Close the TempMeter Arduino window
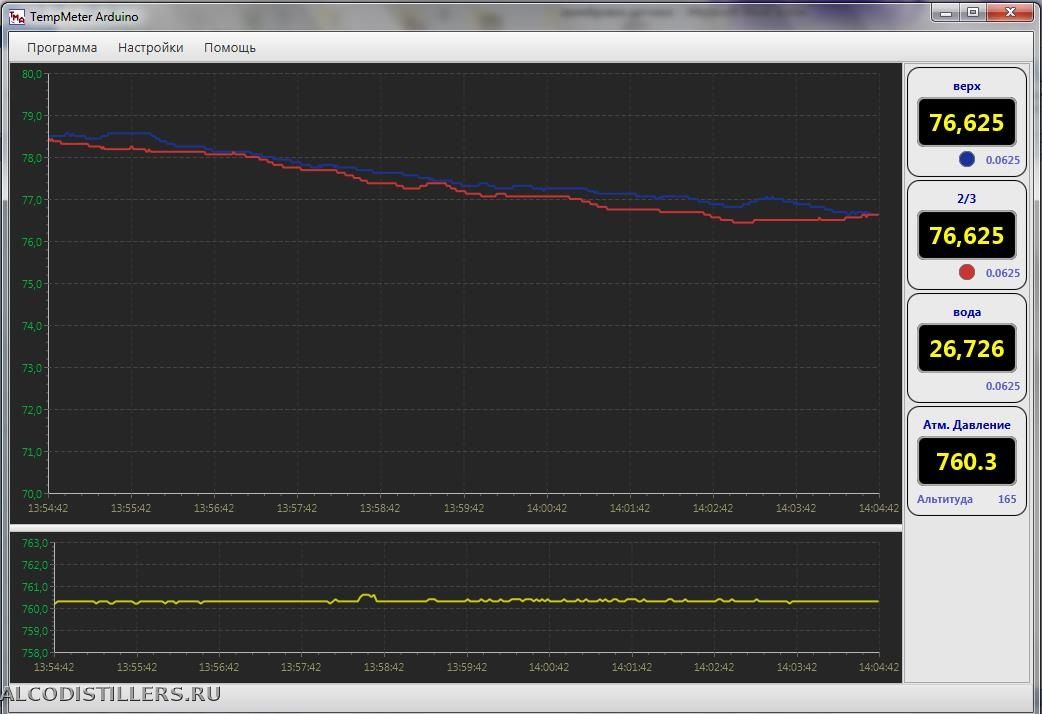The image size is (1042, 714). pyautogui.click(x=1011, y=13)
